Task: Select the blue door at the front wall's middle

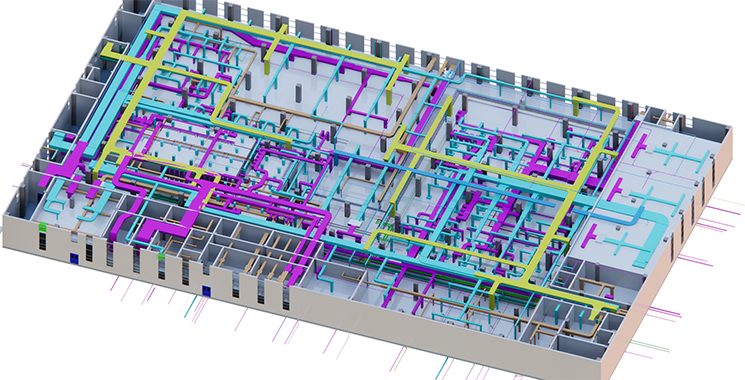Action: pyautogui.click(x=206, y=290)
